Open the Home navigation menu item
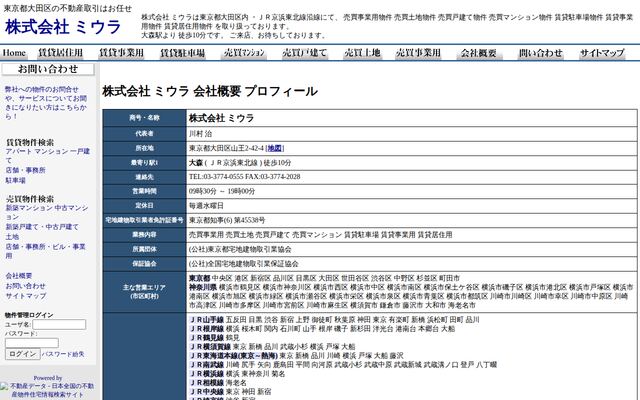 [x=14, y=53]
